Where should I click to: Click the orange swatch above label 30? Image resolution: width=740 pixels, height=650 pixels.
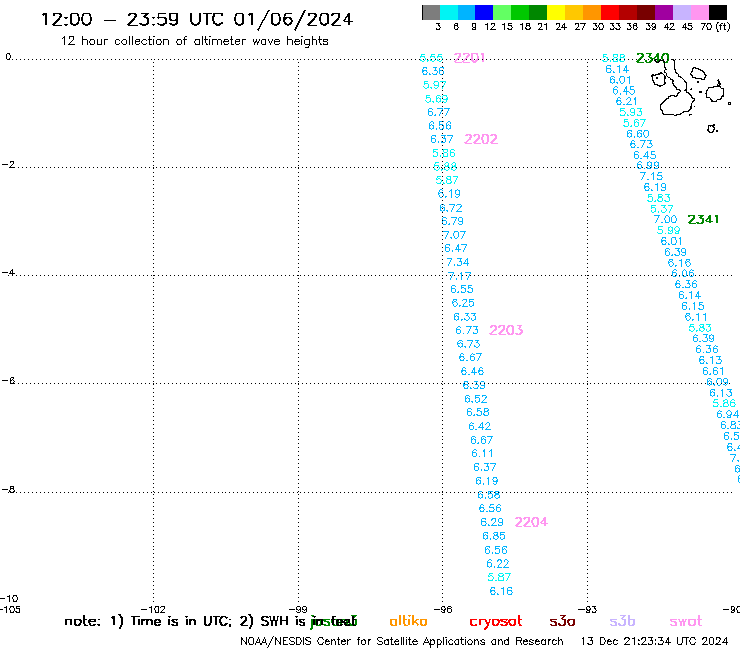[x=591, y=12]
